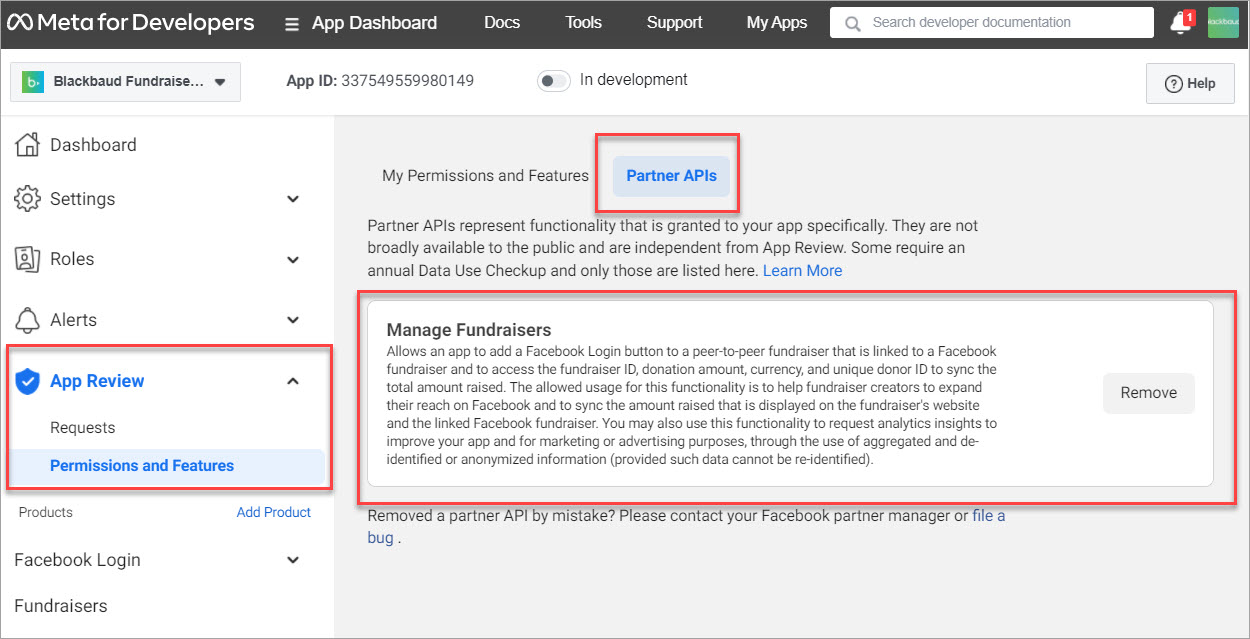Screen dimensions: 1250x639
Task: Expand the Alerts section chevron
Action: (x=293, y=320)
